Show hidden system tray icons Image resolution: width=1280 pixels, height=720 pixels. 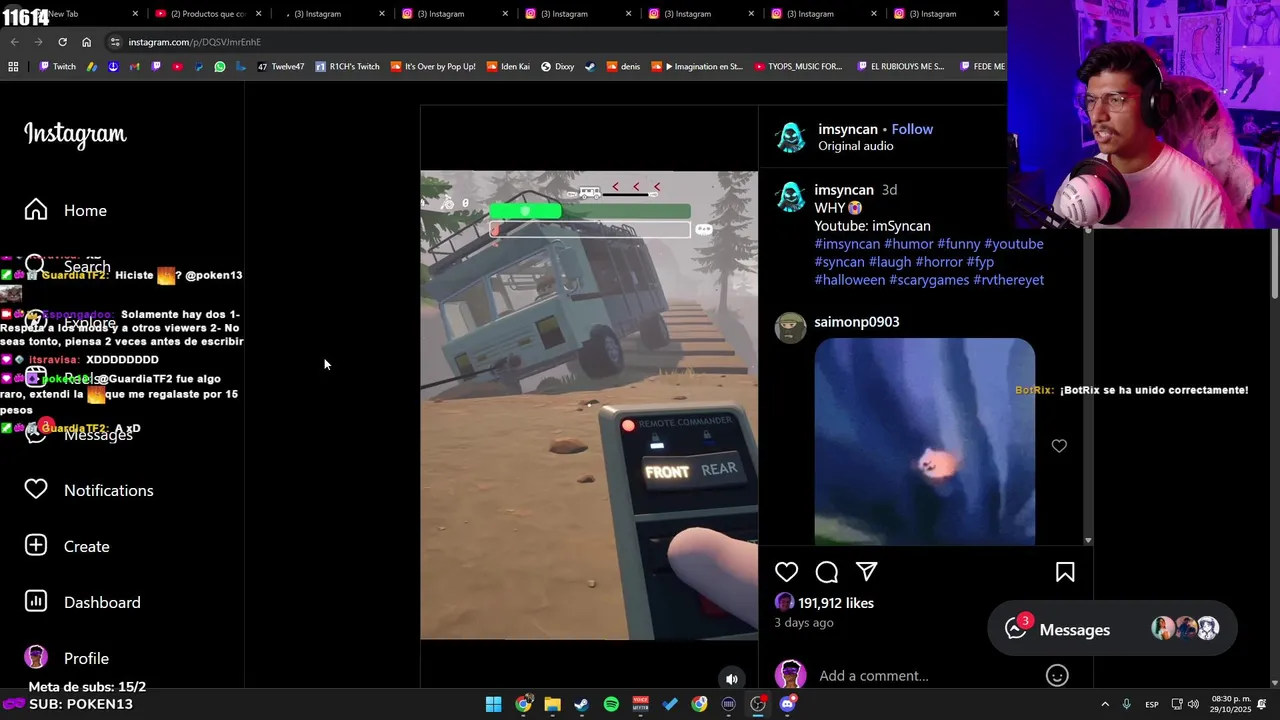pyautogui.click(x=1105, y=704)
